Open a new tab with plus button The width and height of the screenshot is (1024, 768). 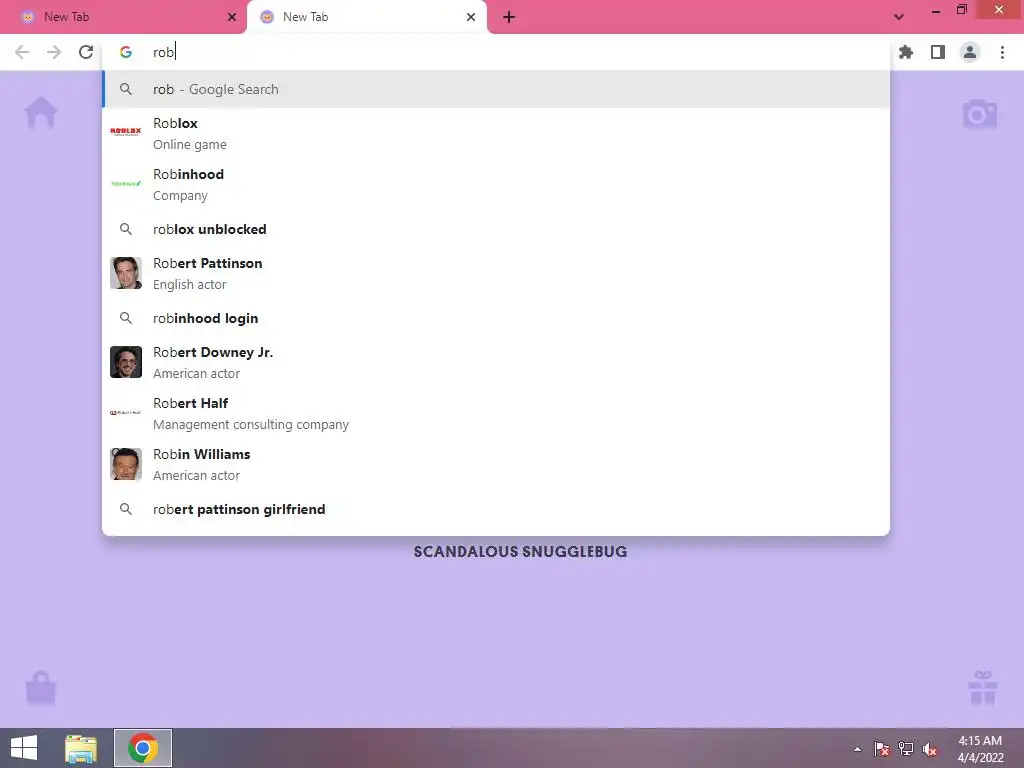509,17
